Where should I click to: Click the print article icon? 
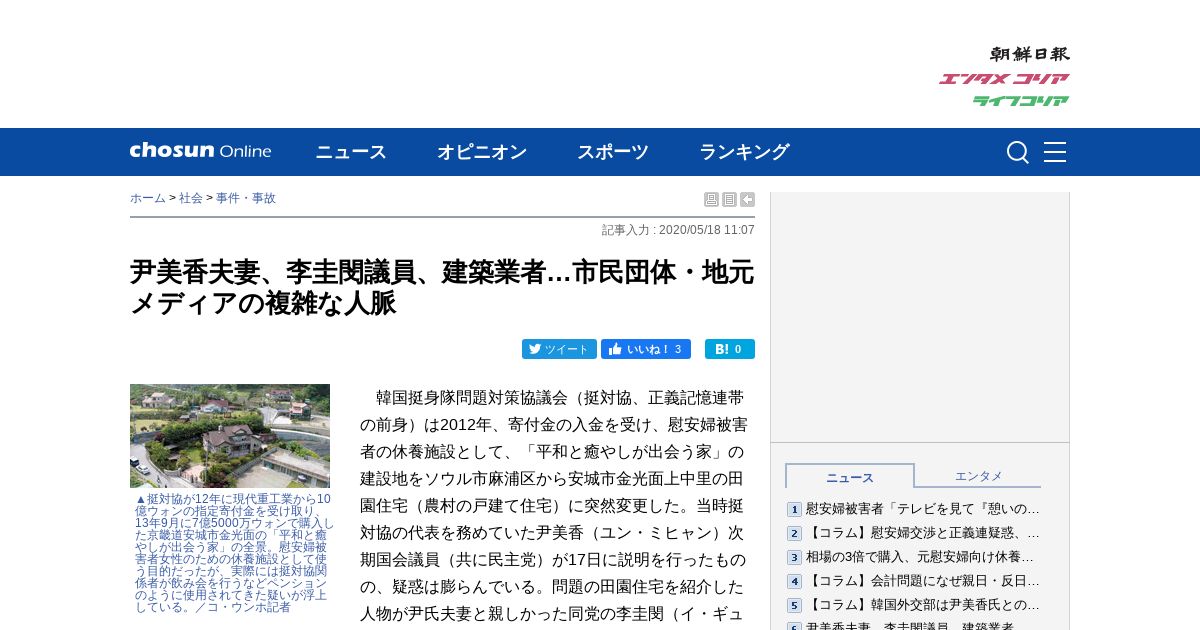pos(711,199)
